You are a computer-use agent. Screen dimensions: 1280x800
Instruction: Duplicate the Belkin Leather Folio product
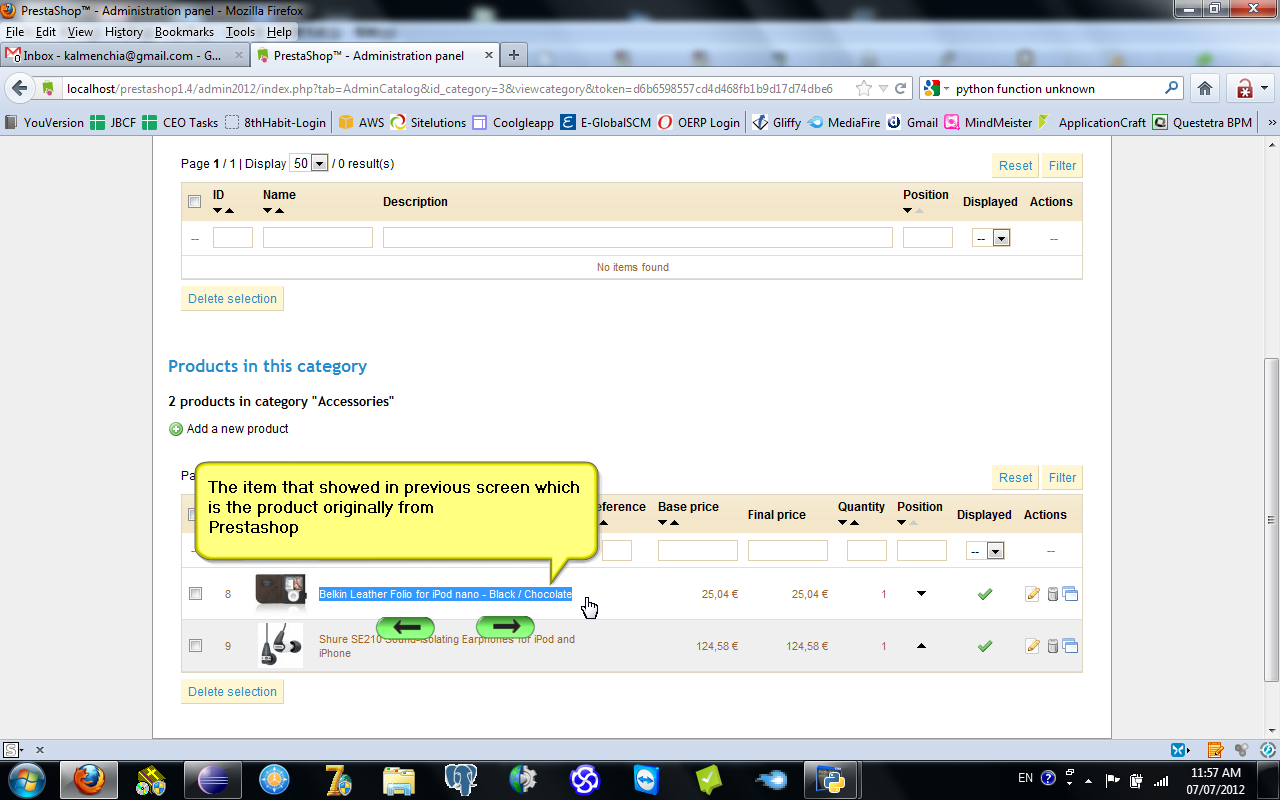(1070, 593)
